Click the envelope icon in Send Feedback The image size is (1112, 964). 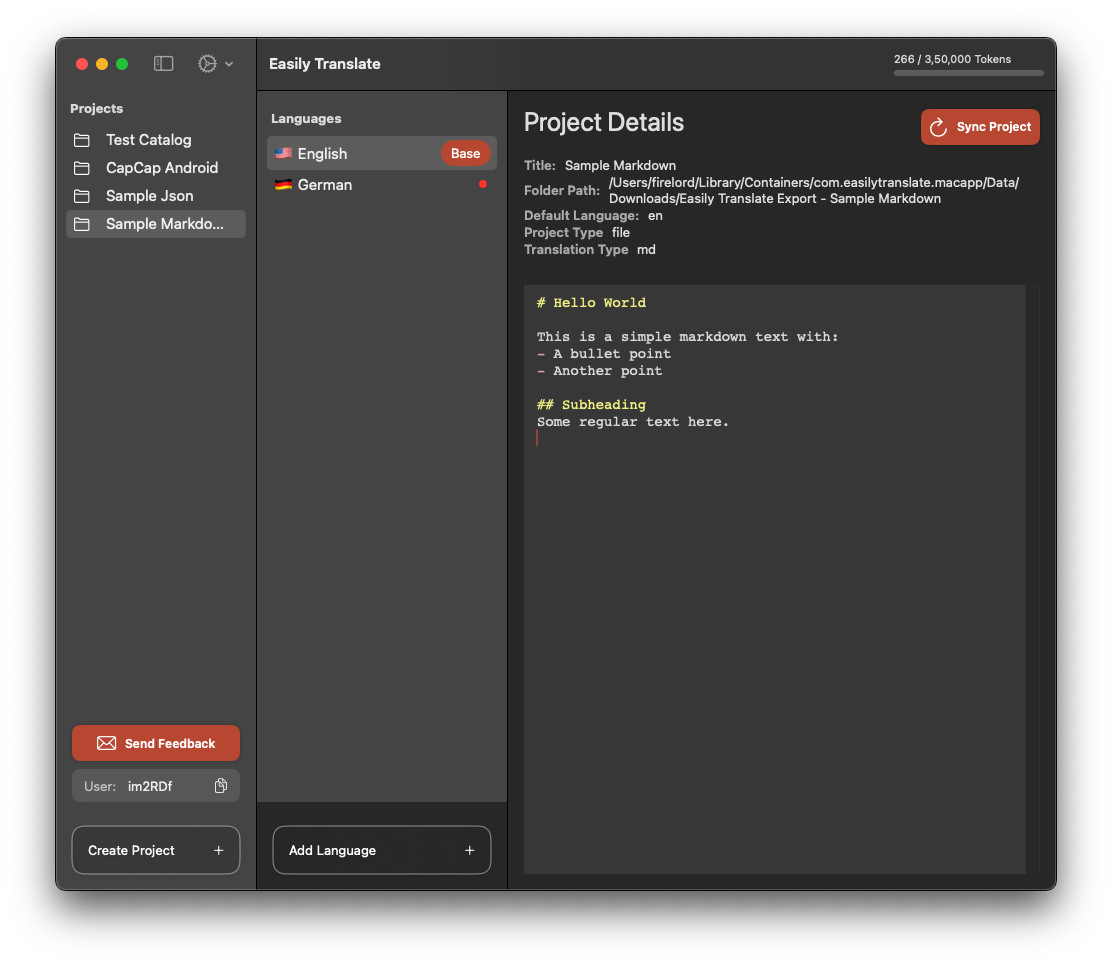coord(106,743)
